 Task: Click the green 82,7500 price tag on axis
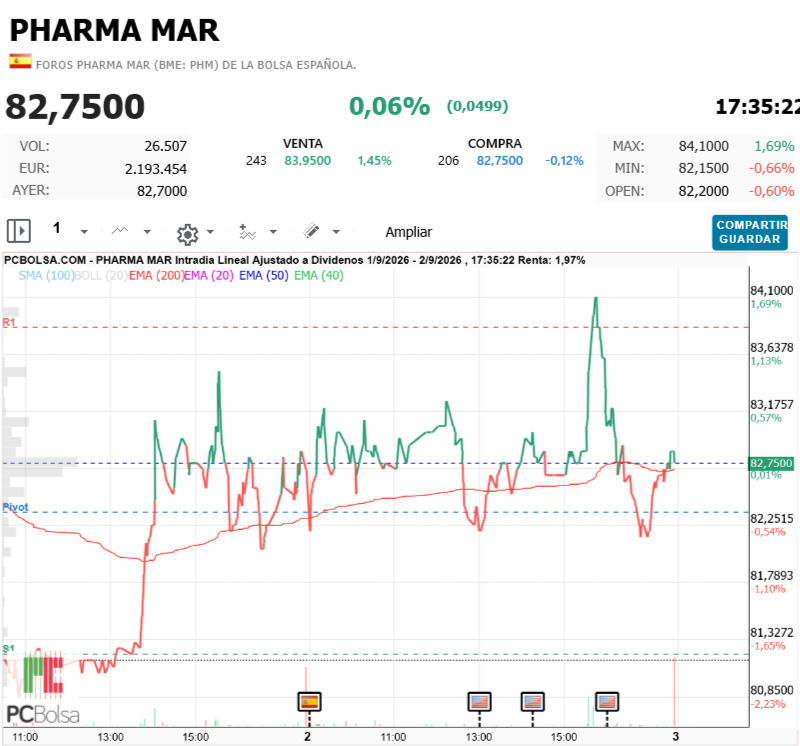click(x=771, y=463)
